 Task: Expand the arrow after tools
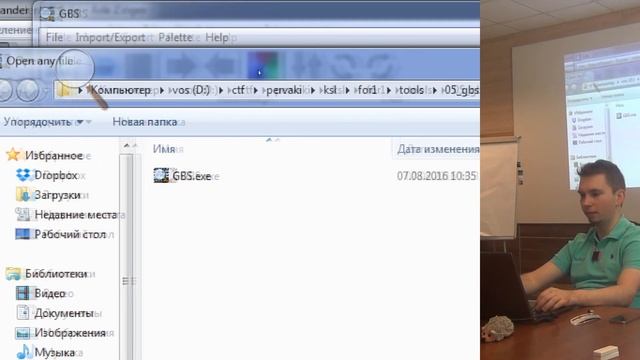click(434, 90)
